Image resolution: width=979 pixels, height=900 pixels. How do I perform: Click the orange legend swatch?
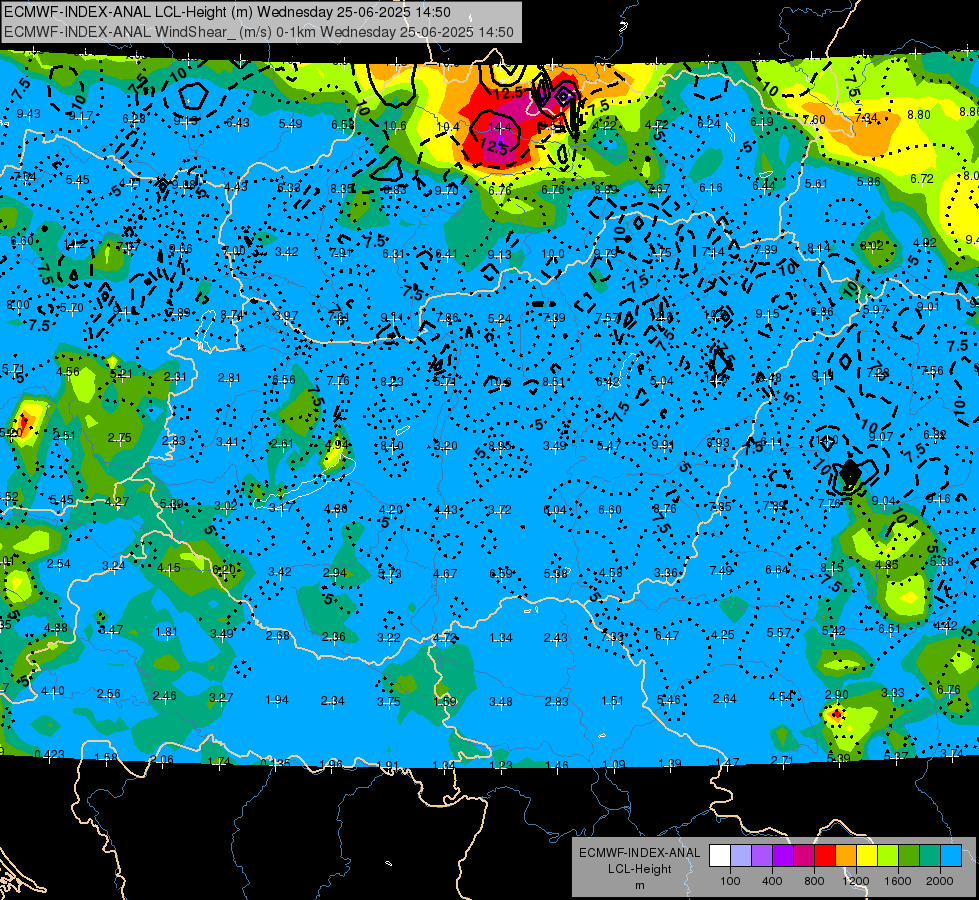[846, 856]
